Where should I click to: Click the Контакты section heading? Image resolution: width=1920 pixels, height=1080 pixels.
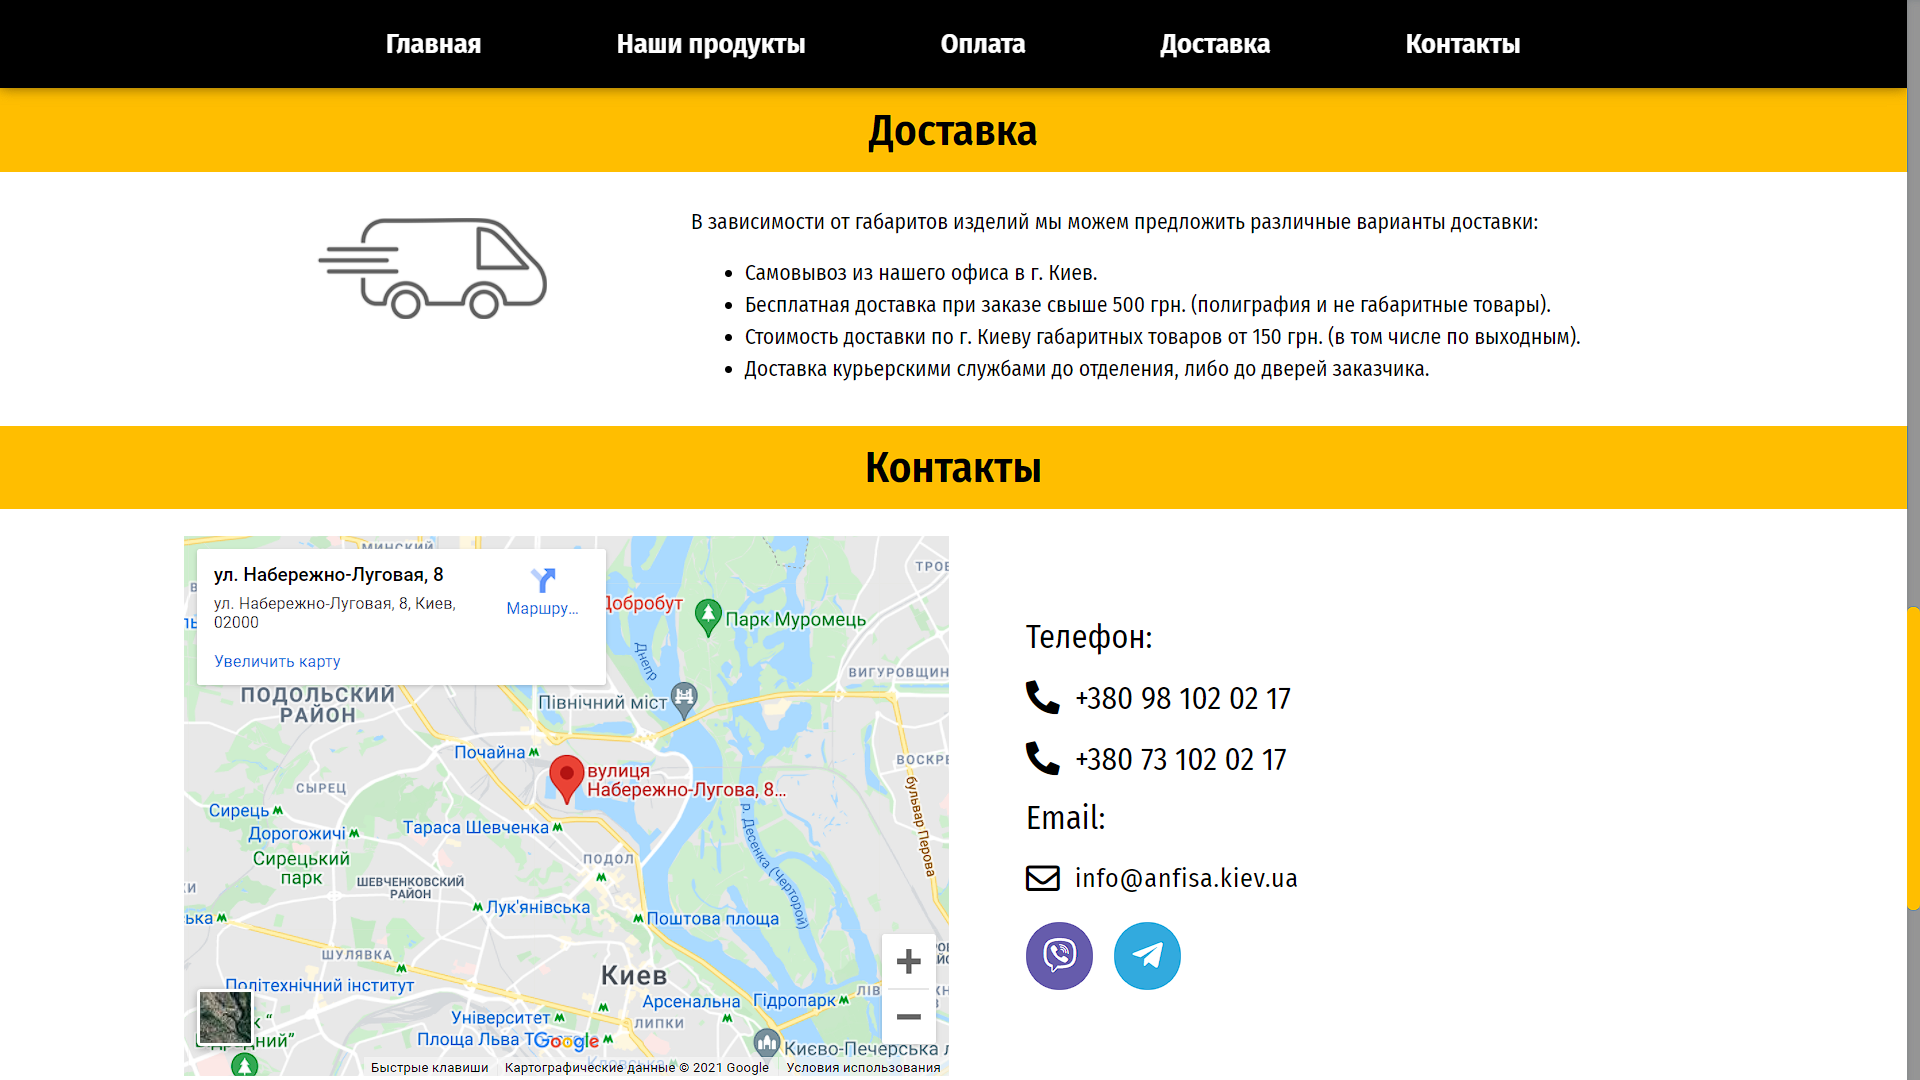pos(953,468)
